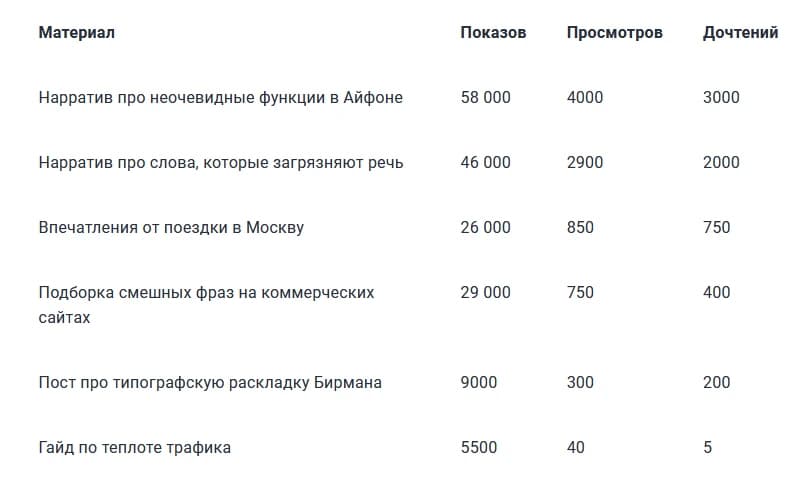Image resolution: width=797 pixels, height=490 pixels.
Task: Click the "Дочтений" column header
Action: click(740, 33)
